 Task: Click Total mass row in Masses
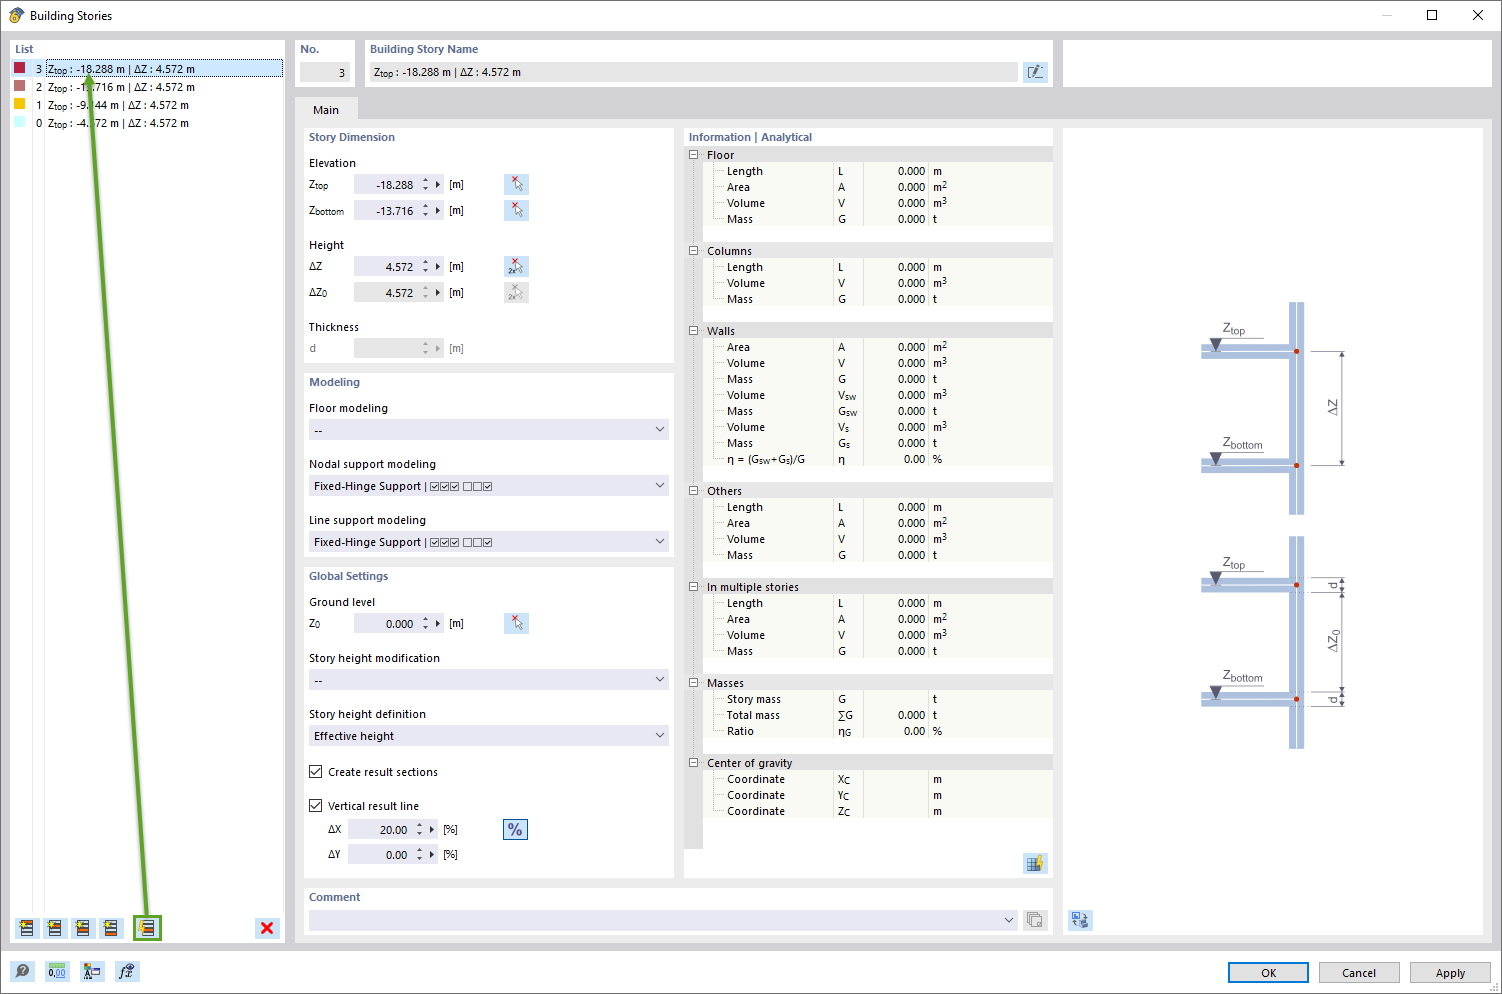[x=880, y=715]
